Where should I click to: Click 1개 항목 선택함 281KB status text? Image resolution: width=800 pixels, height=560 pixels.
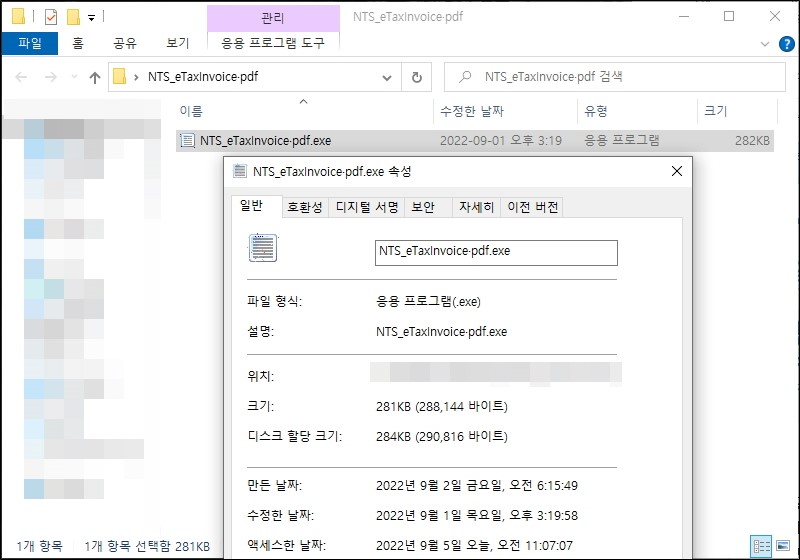(147, 546)
